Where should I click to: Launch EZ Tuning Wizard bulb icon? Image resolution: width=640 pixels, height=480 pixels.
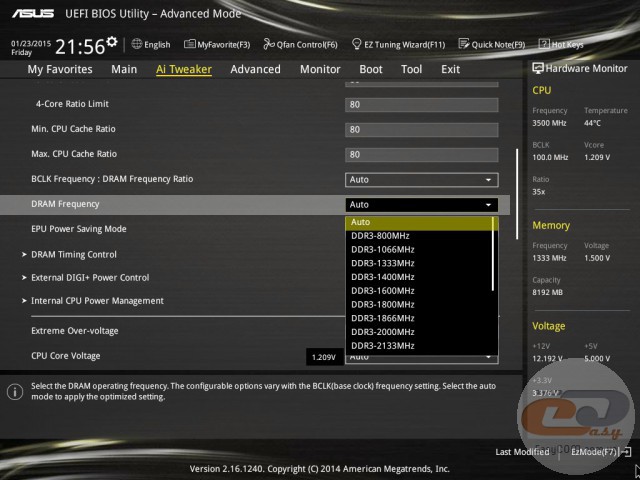[x=356, y=44]
